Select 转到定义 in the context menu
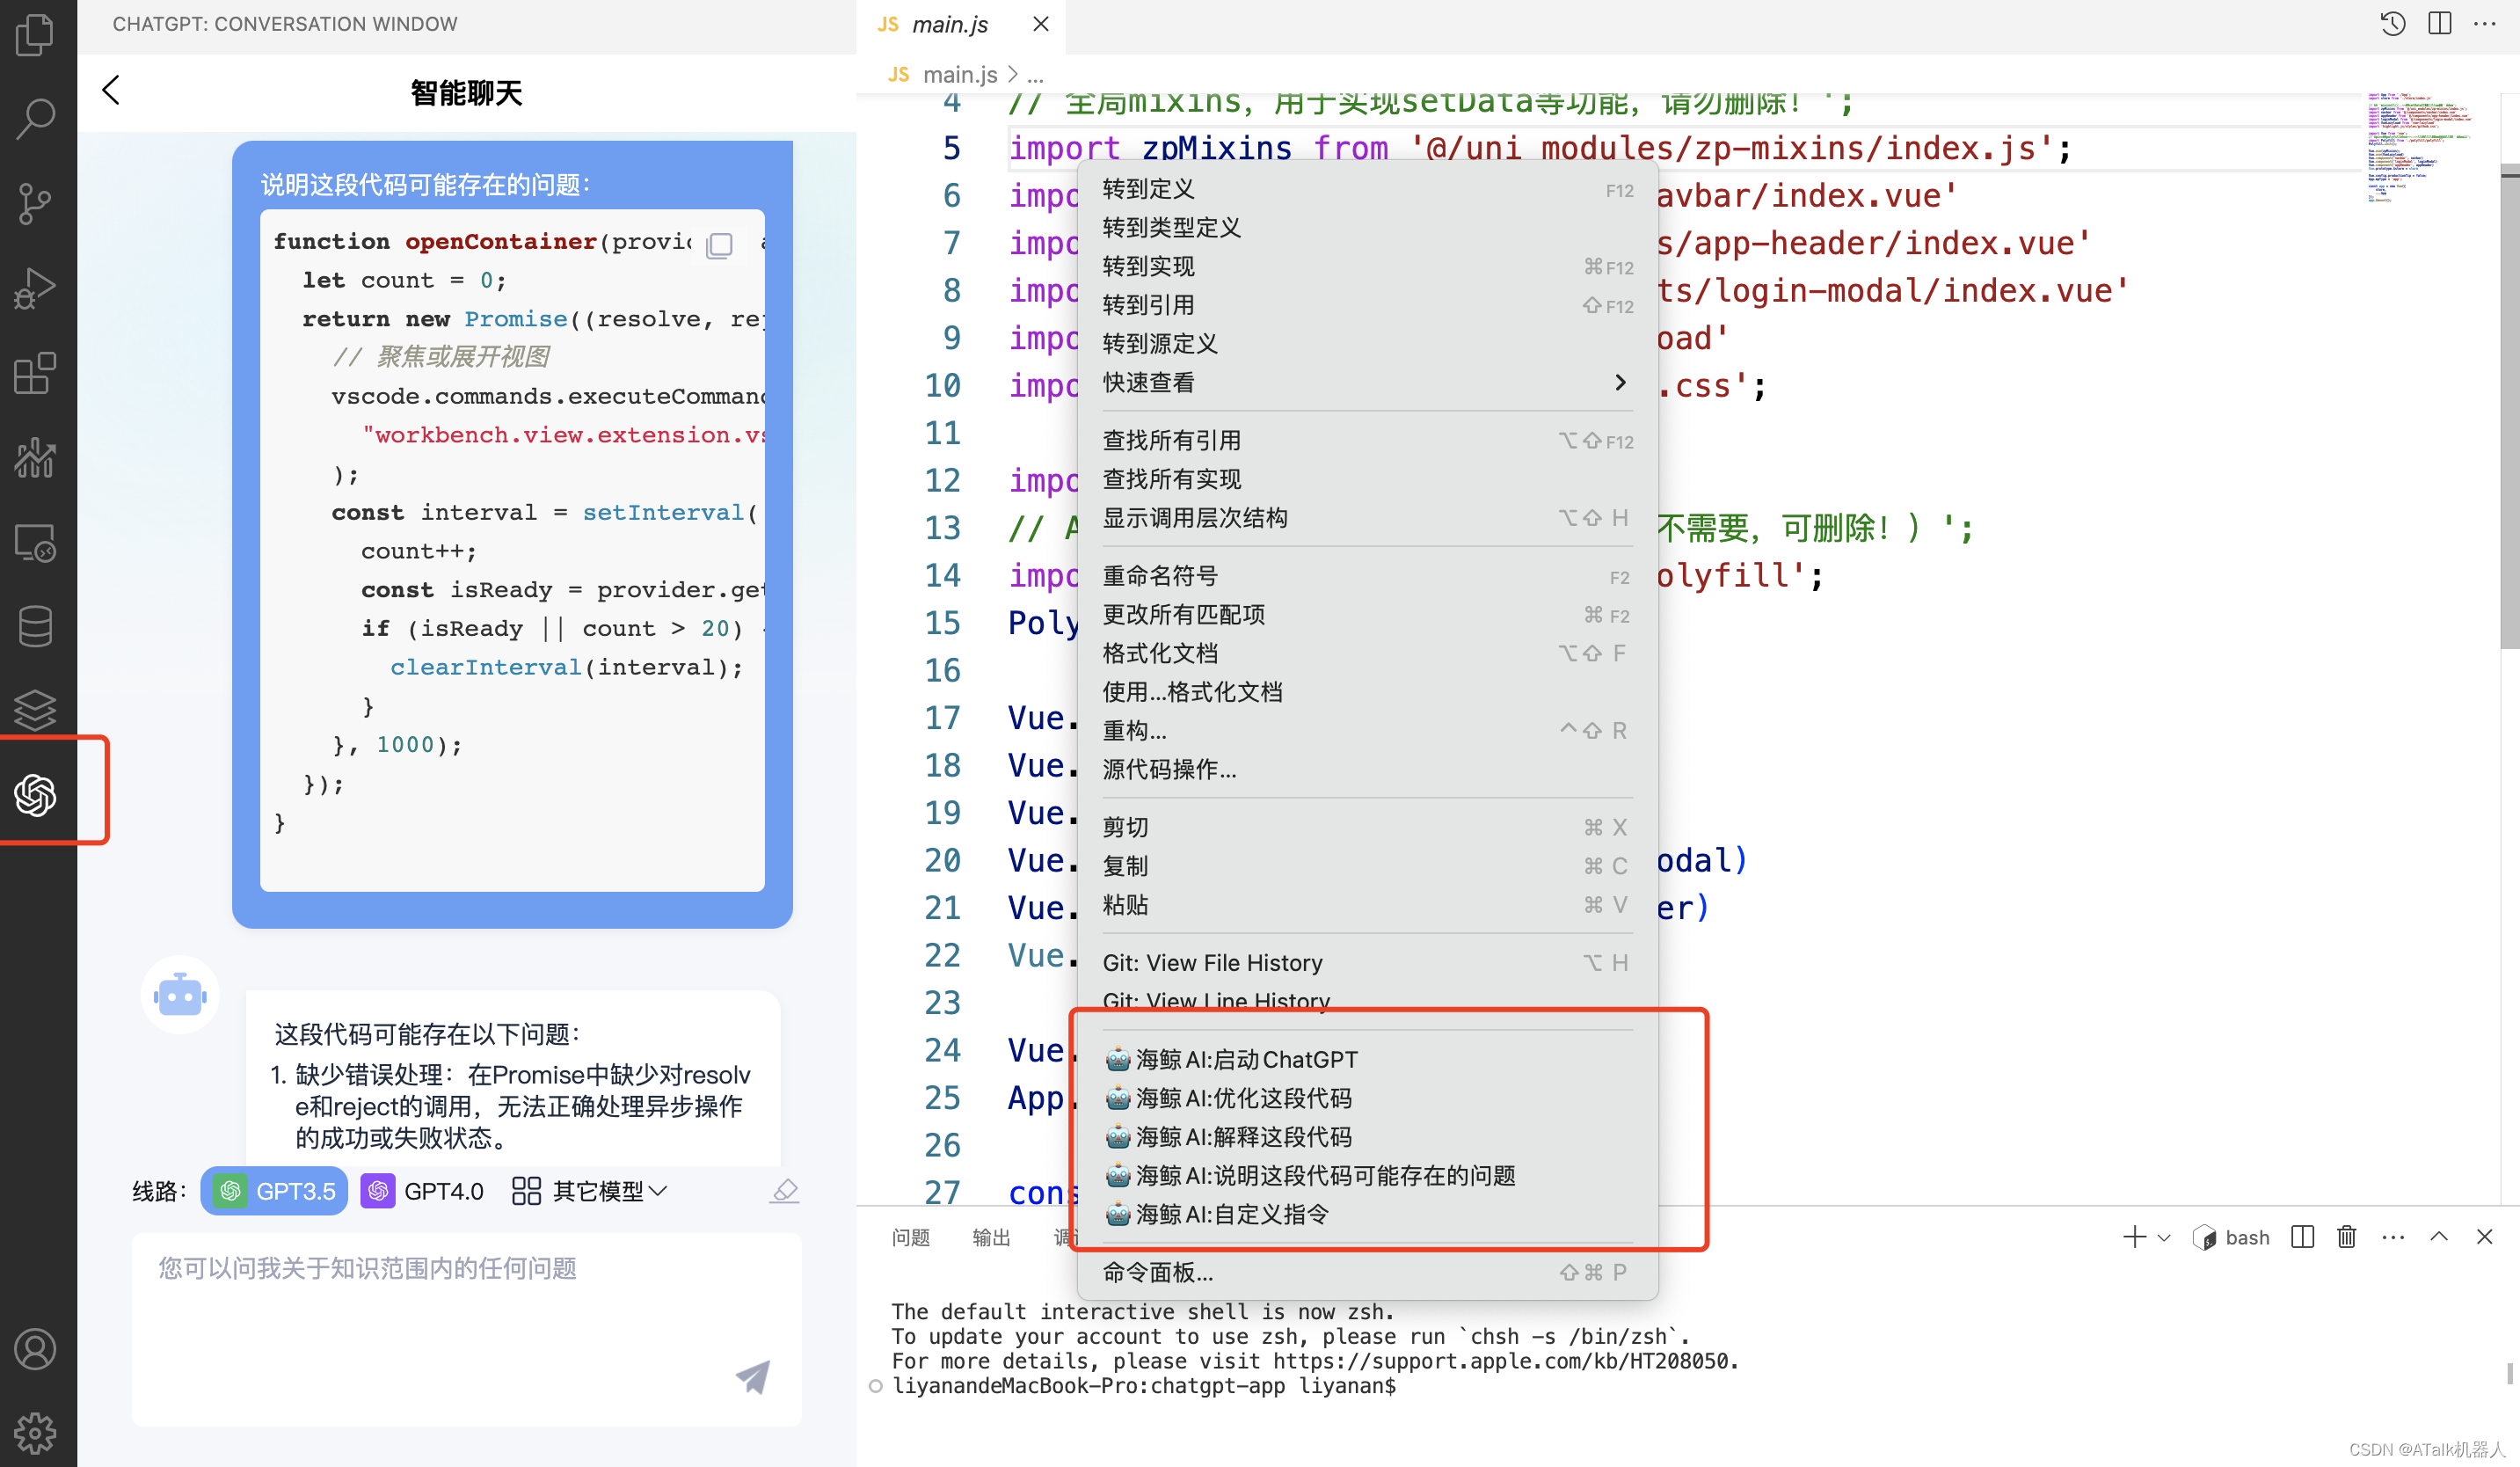Viewport: 2520px width, 1467px height. coord(1148,189)
